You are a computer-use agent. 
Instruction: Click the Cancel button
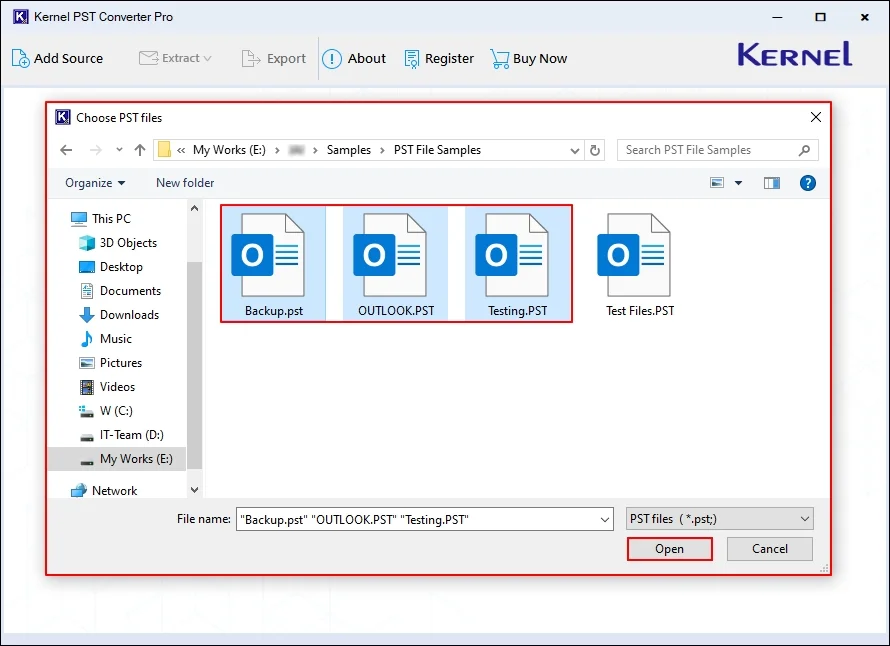pyautogui.click(x=769, y=549)
